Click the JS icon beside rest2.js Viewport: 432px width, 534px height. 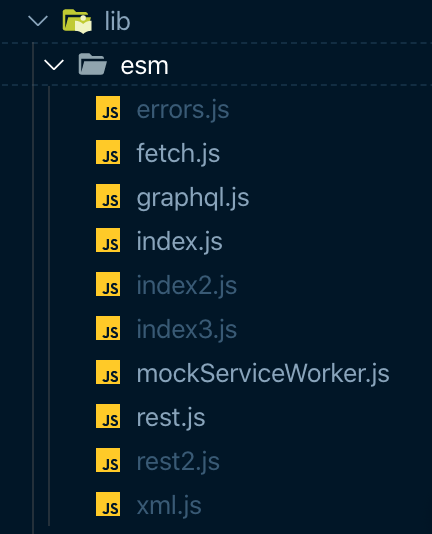(108, 460)
